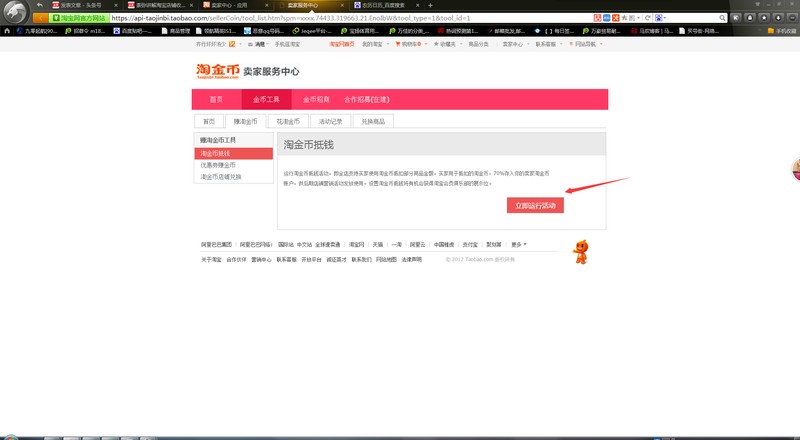Click the orange scissors icon in address bar

pos(616,18)
